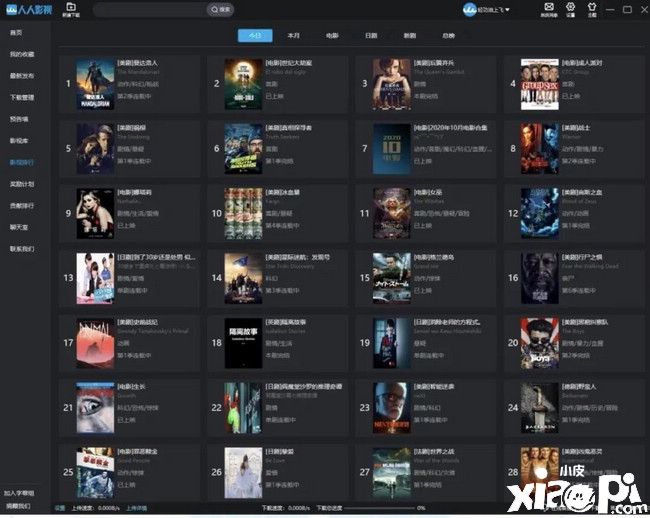Open the messages envelope icon
The image size is (650, 518).
pos(549,7)
